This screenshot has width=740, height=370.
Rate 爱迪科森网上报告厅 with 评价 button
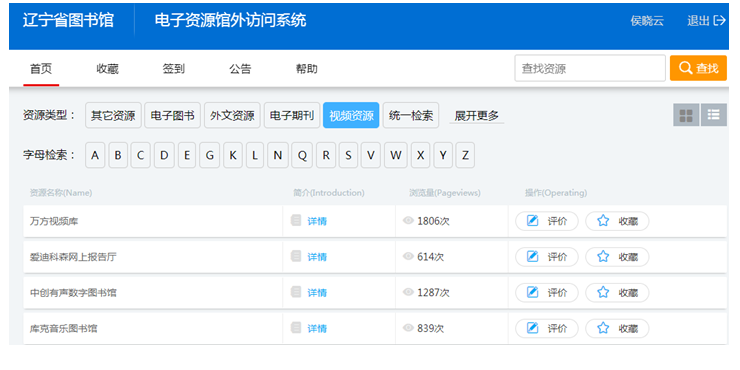tap(547, 257)
